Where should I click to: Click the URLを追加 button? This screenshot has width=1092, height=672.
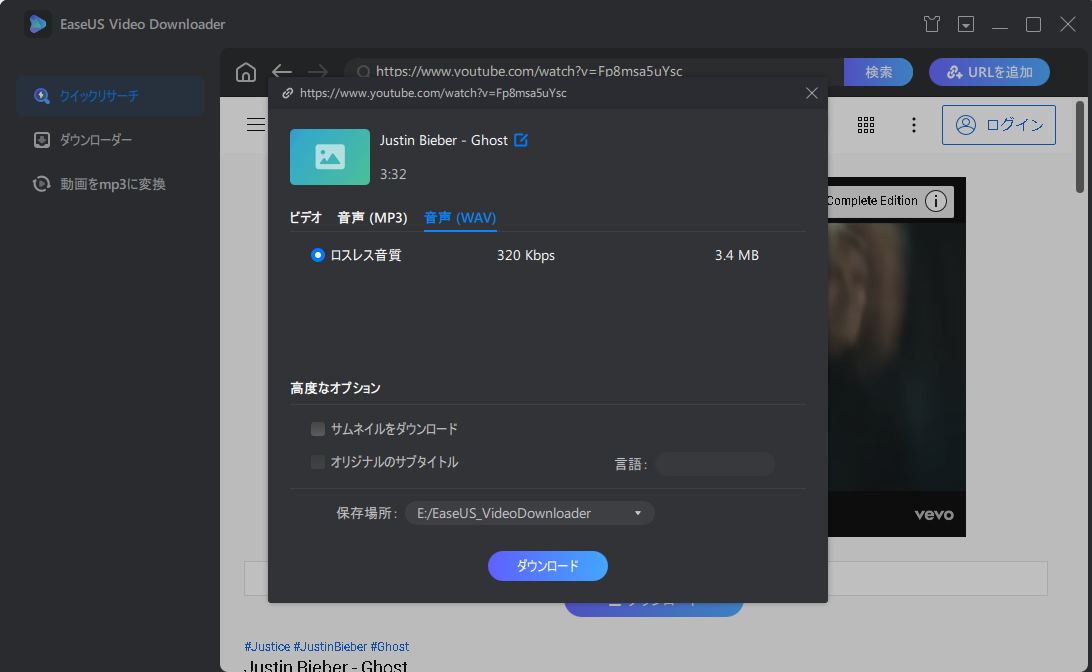pyautogui.click(x=989, y=71)
